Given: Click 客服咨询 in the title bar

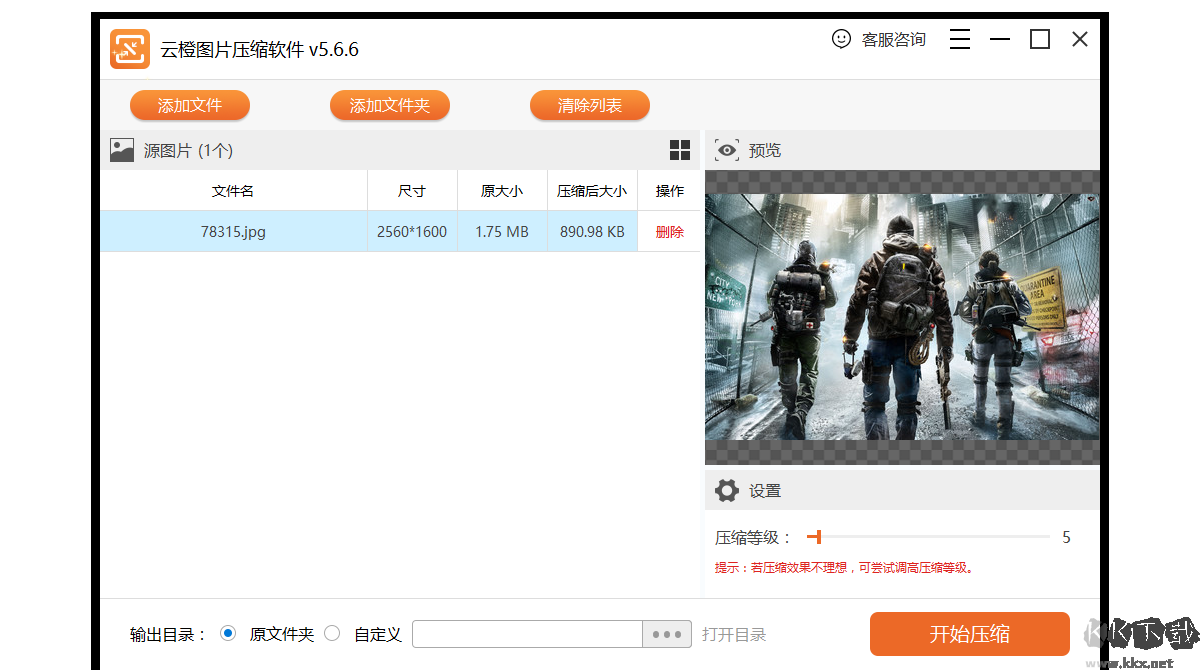Looking at the screenshot, I should point(892,38).
